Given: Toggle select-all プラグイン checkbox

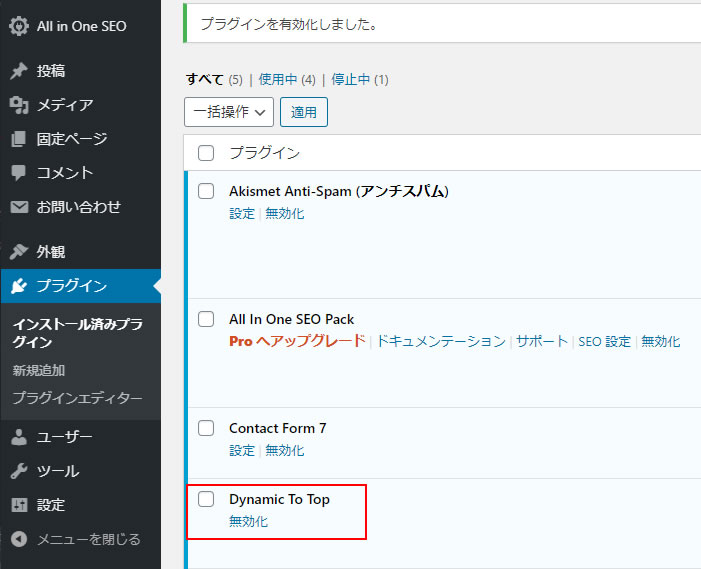Looking at the screenshot, I should point(206,153).
